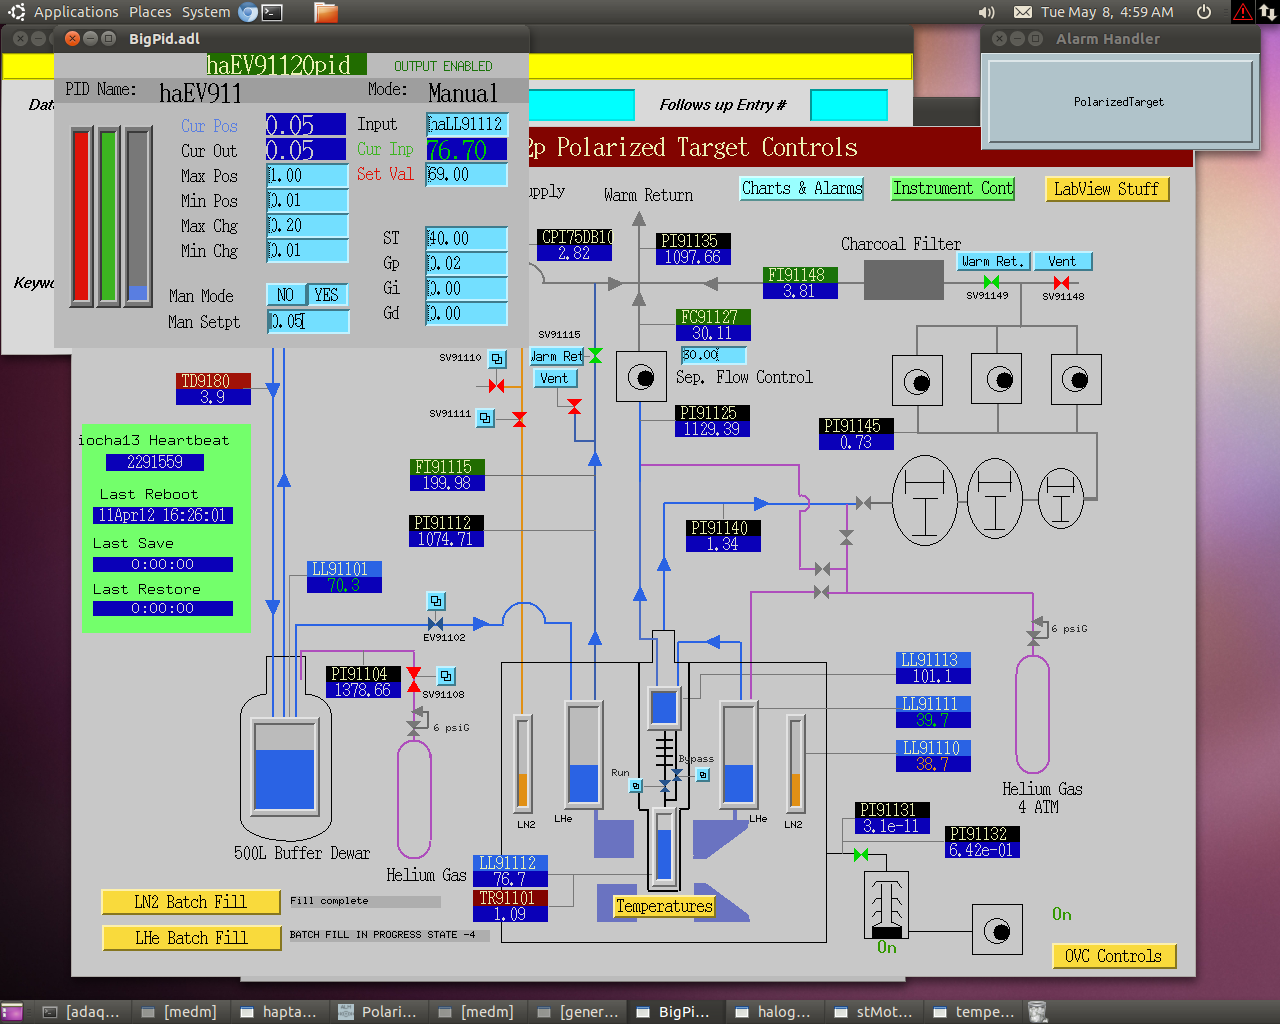Screen dimensions: 1280x1024
Task: Click the ST field showing 40.00
Action: click(467, 238)
